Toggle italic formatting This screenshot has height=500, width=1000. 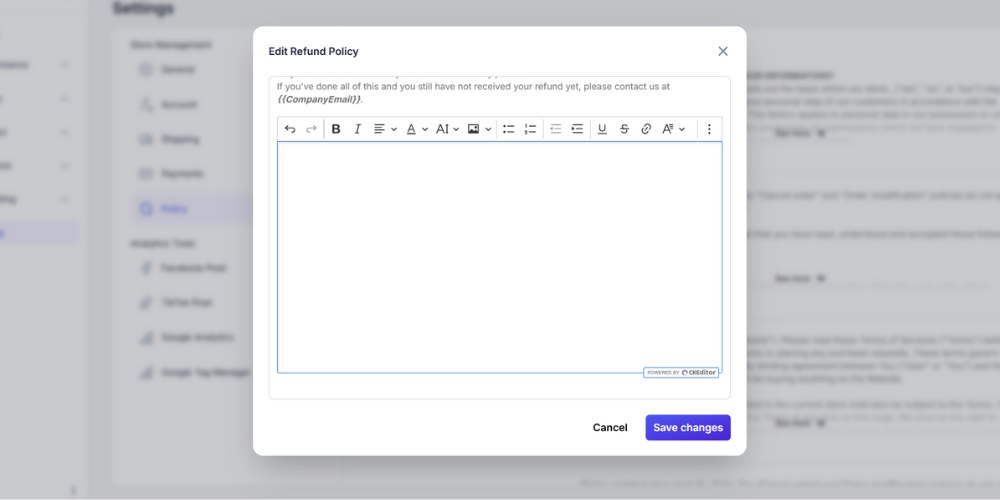point(358,129)
